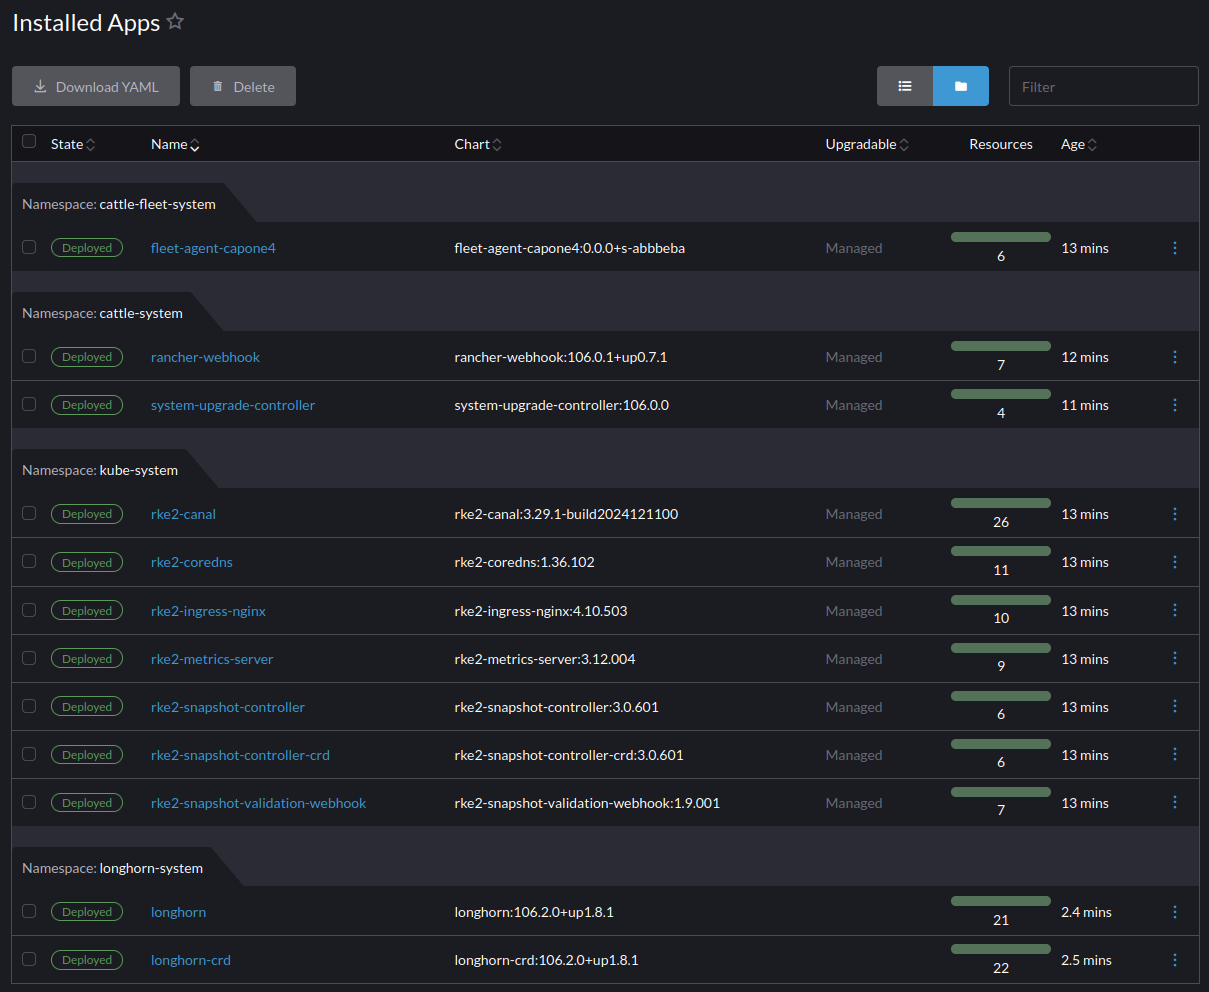Open the rke2-ingress-nginx app link

[x=208, y=611]
